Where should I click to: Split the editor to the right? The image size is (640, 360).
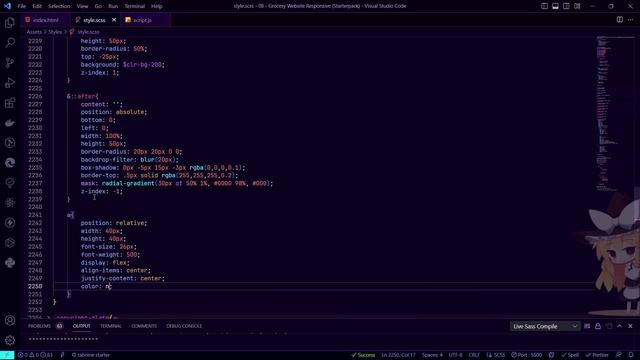pyautogui.click(x=620, y=20)
